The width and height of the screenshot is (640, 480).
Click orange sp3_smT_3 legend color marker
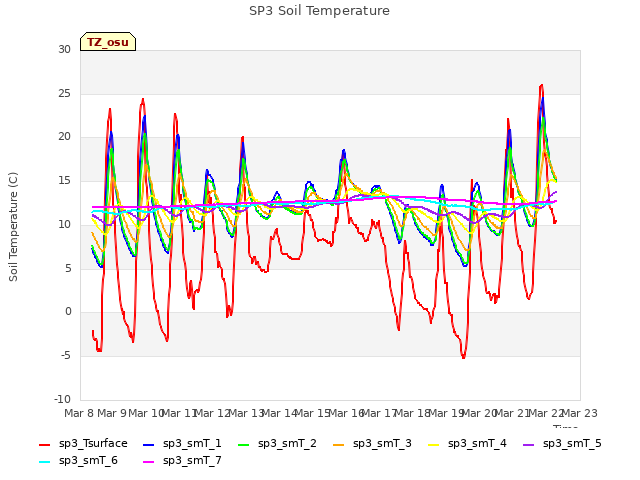pos(339,445)
